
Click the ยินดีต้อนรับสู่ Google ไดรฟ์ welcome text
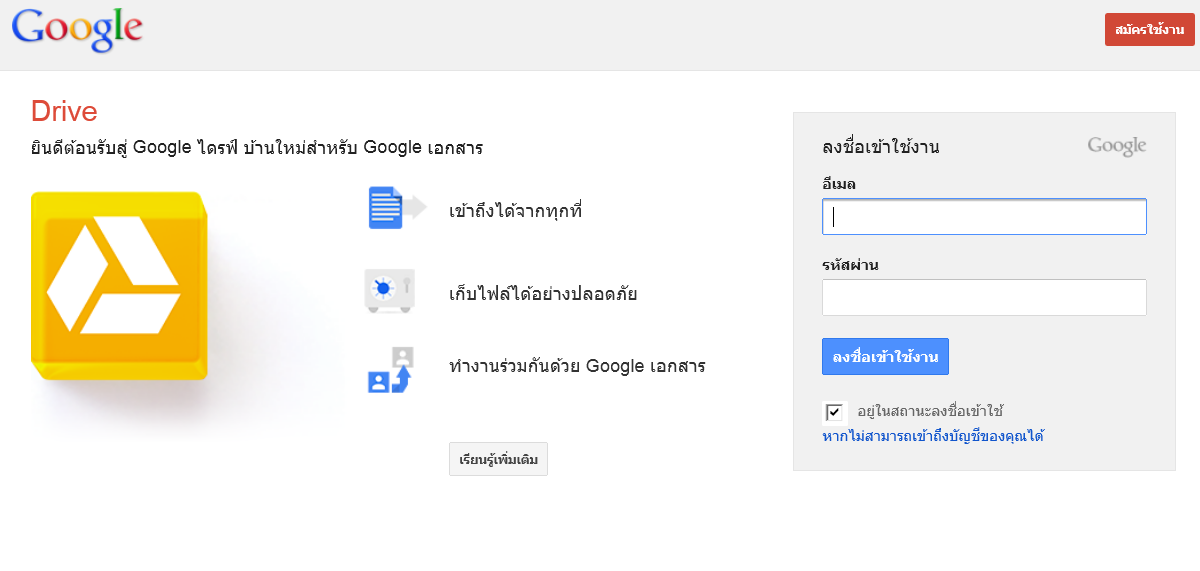128,148
